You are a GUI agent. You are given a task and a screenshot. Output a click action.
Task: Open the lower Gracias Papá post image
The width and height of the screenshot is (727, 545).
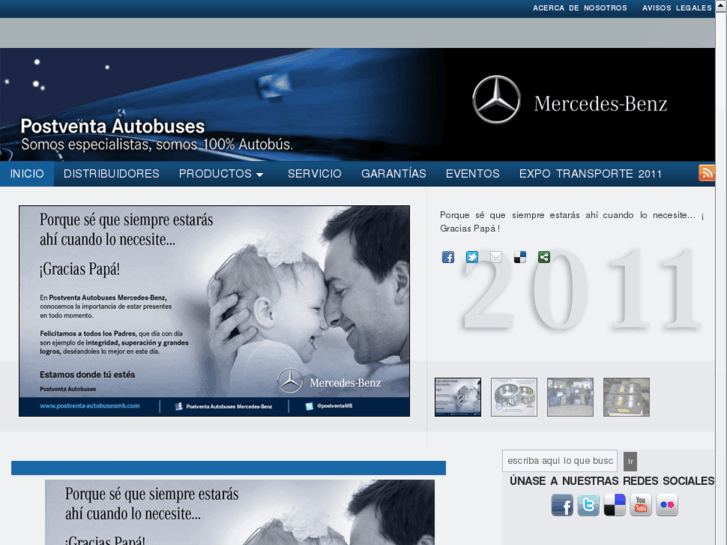click(240, 512)
